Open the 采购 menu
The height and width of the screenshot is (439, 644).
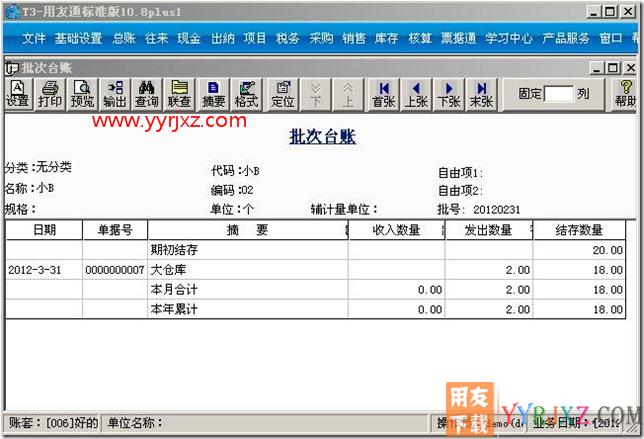[321, 38]
